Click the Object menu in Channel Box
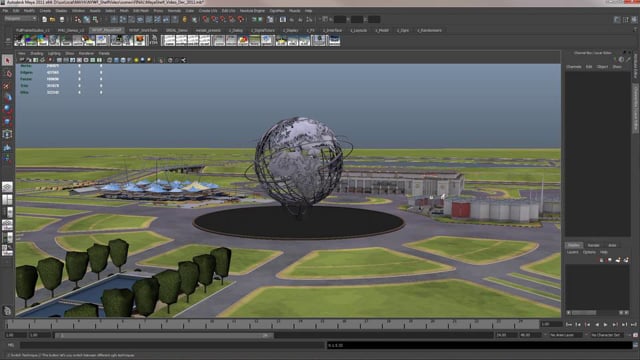Screen dimensions: 640x360 [x=602, y=67]
